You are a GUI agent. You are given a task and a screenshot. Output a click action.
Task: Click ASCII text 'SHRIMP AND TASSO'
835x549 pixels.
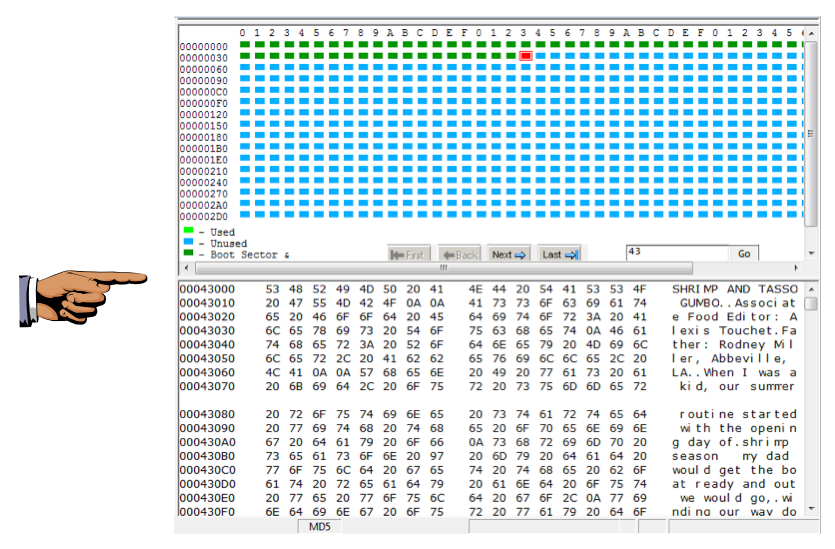pyautogui.click(x=735, y=289)
